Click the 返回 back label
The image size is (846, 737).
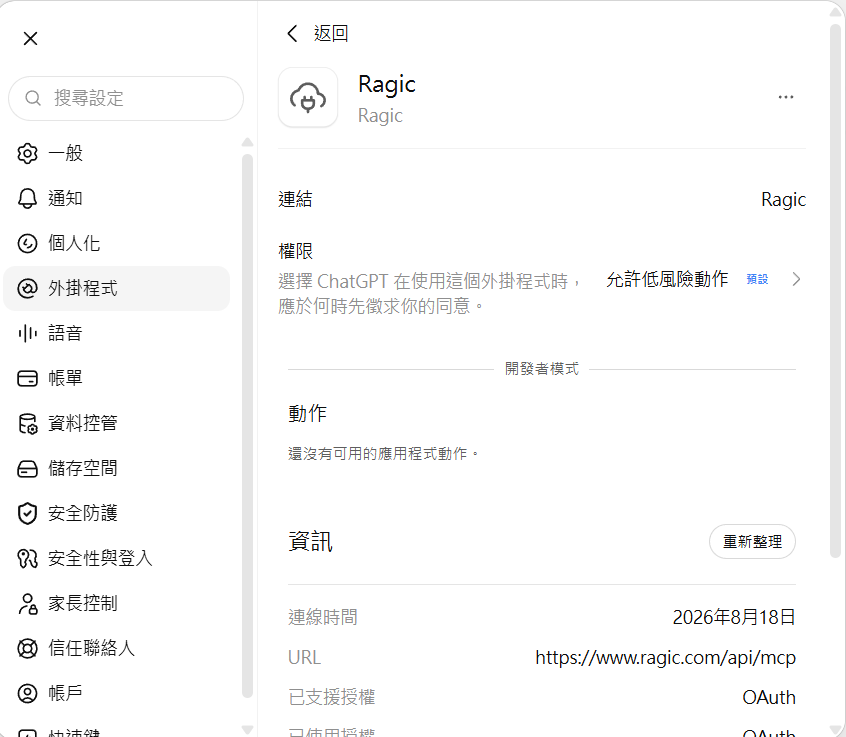pos(331,33)
